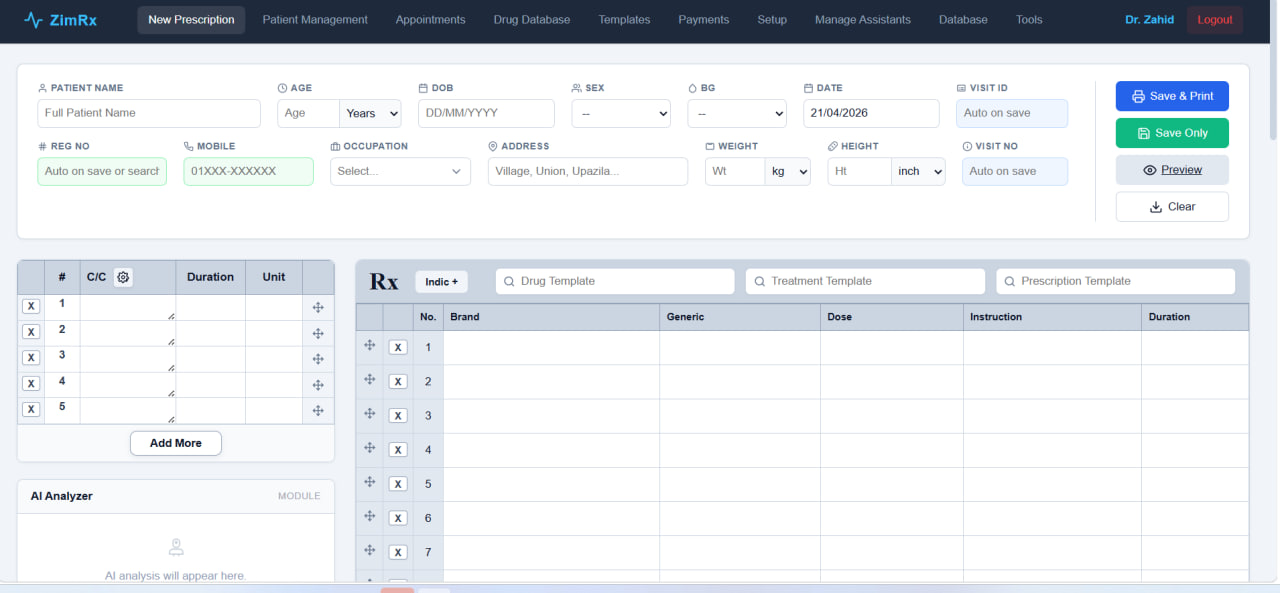This screenshot has width=1280, height=593.
Task: Delete C/C row 2 with its X icon
Action: coord(30,331)
